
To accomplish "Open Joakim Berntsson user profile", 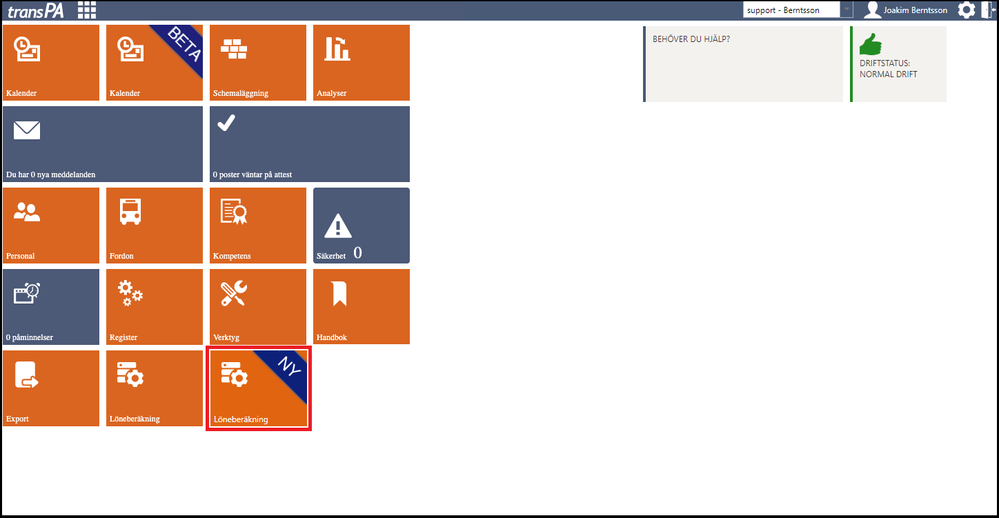I will click(x=905, y=10).
